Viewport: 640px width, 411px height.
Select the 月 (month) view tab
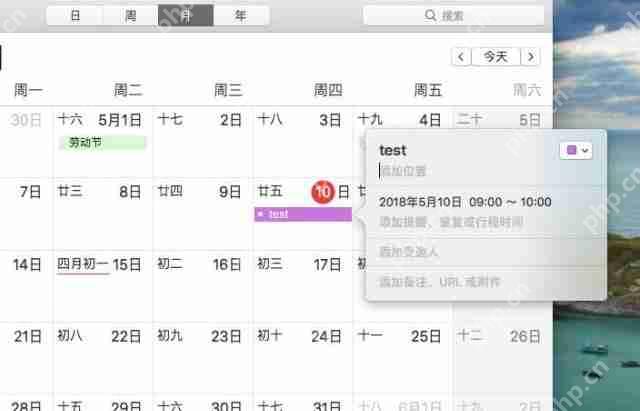coord(186,16)
